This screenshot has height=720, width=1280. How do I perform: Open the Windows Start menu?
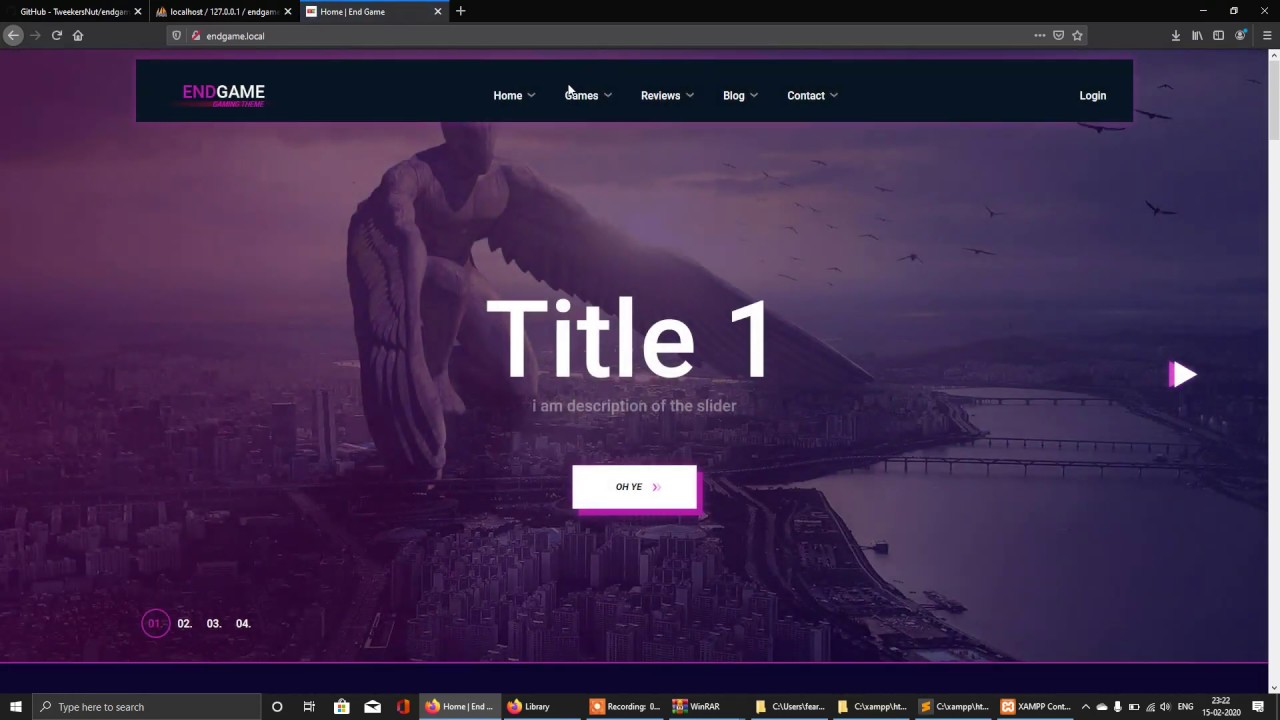click(16, 707)
